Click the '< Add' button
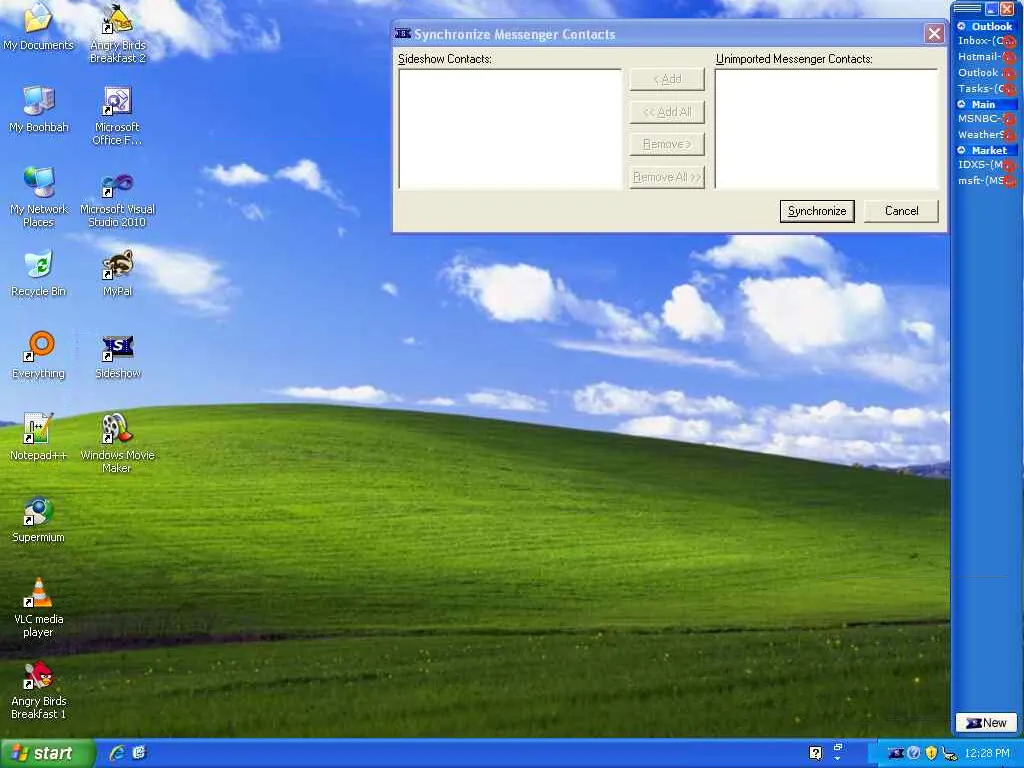The image size is (1024, 768). click(667, 79)
